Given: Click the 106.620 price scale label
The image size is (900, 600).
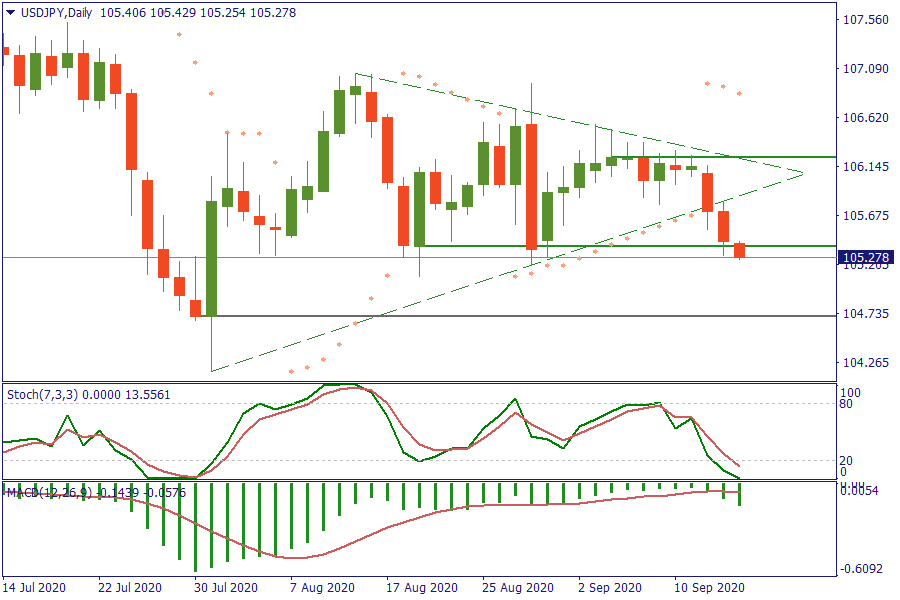Looking at the screenshot, I should pyautogui.click(x=865, y=118).
